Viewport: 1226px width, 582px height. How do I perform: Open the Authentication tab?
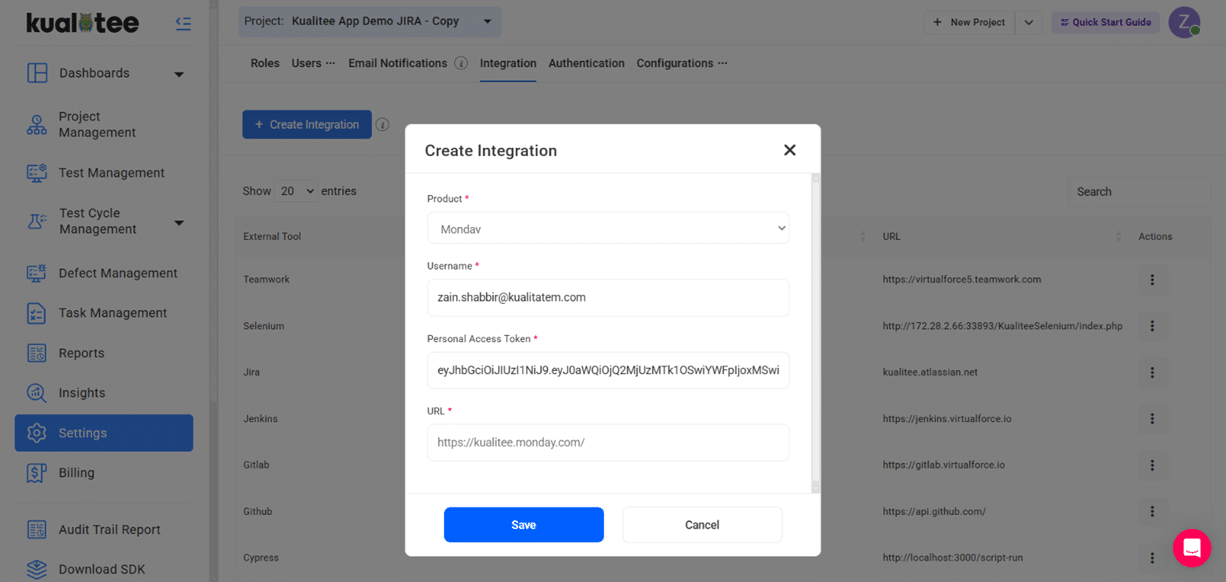(x=587, y=63)
